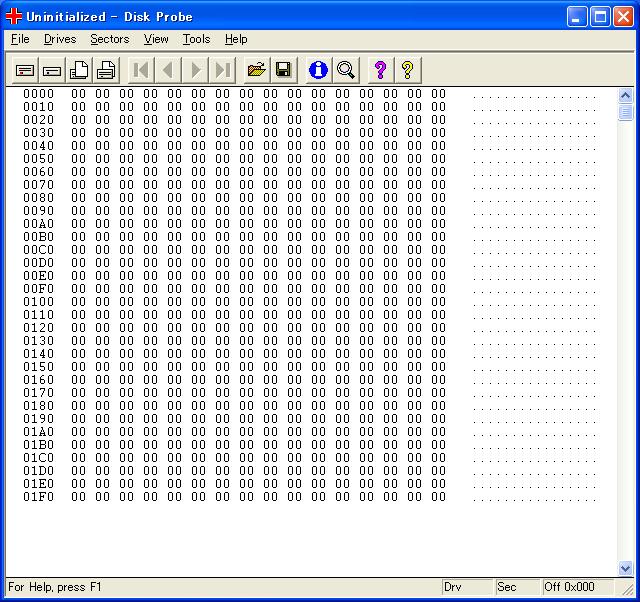
Task: Go to first sector button
Action: pos(141,70)
